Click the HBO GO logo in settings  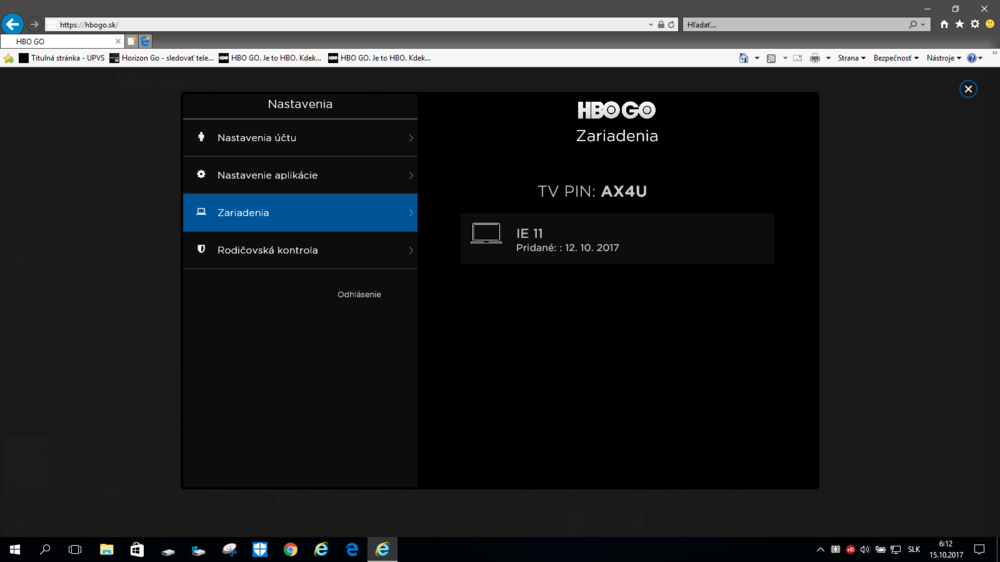tap(617, 110)
